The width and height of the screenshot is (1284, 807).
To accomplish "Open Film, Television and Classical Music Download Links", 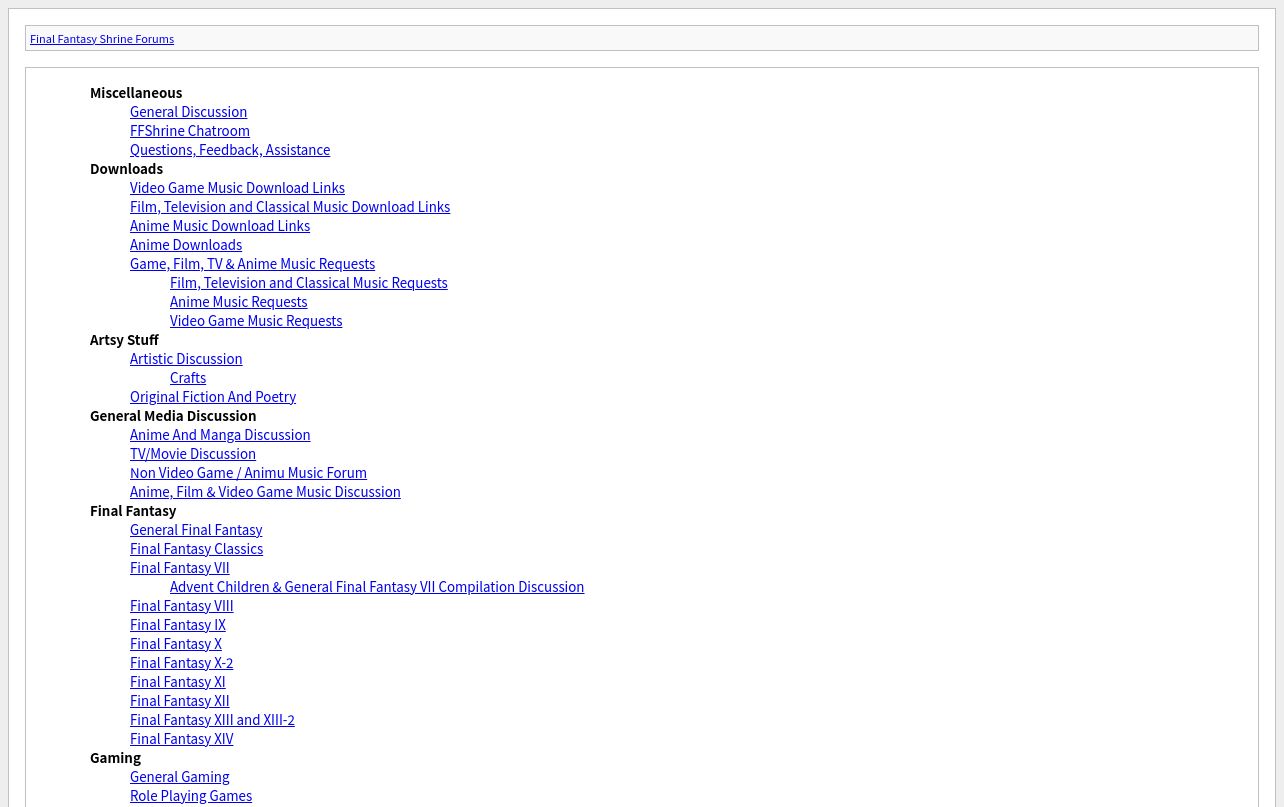I will (290, 207).
